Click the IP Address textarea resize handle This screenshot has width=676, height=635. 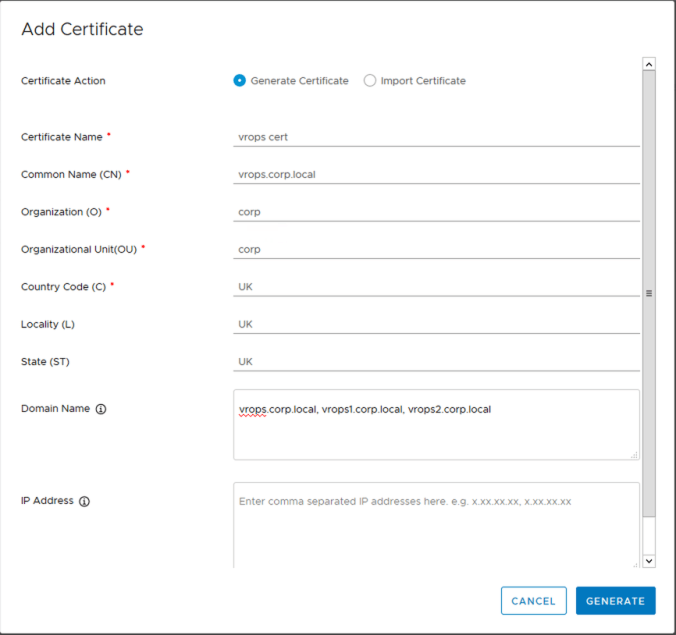tap(635, 563)
